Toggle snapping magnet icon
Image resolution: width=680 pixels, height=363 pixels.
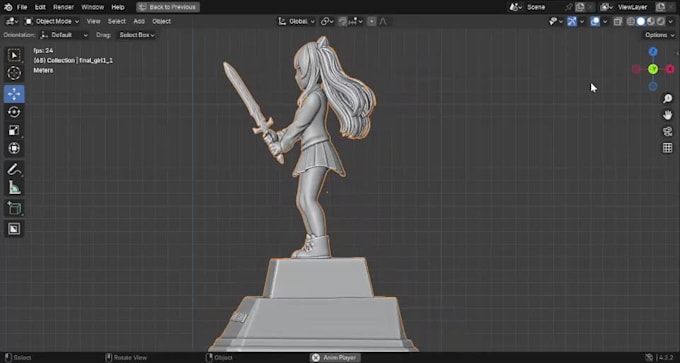pos(343,21)
